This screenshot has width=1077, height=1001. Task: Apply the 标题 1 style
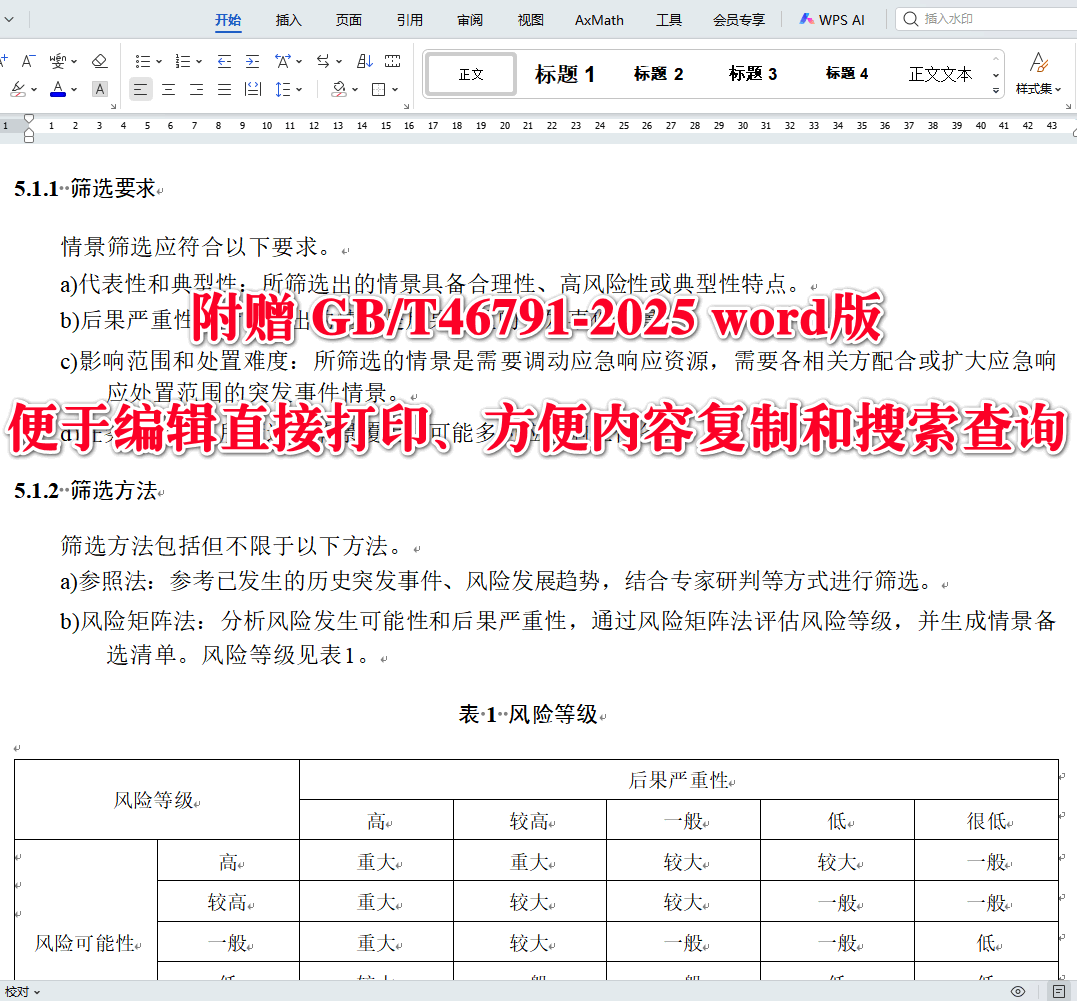pyautogui.click(x=565, y=73)
